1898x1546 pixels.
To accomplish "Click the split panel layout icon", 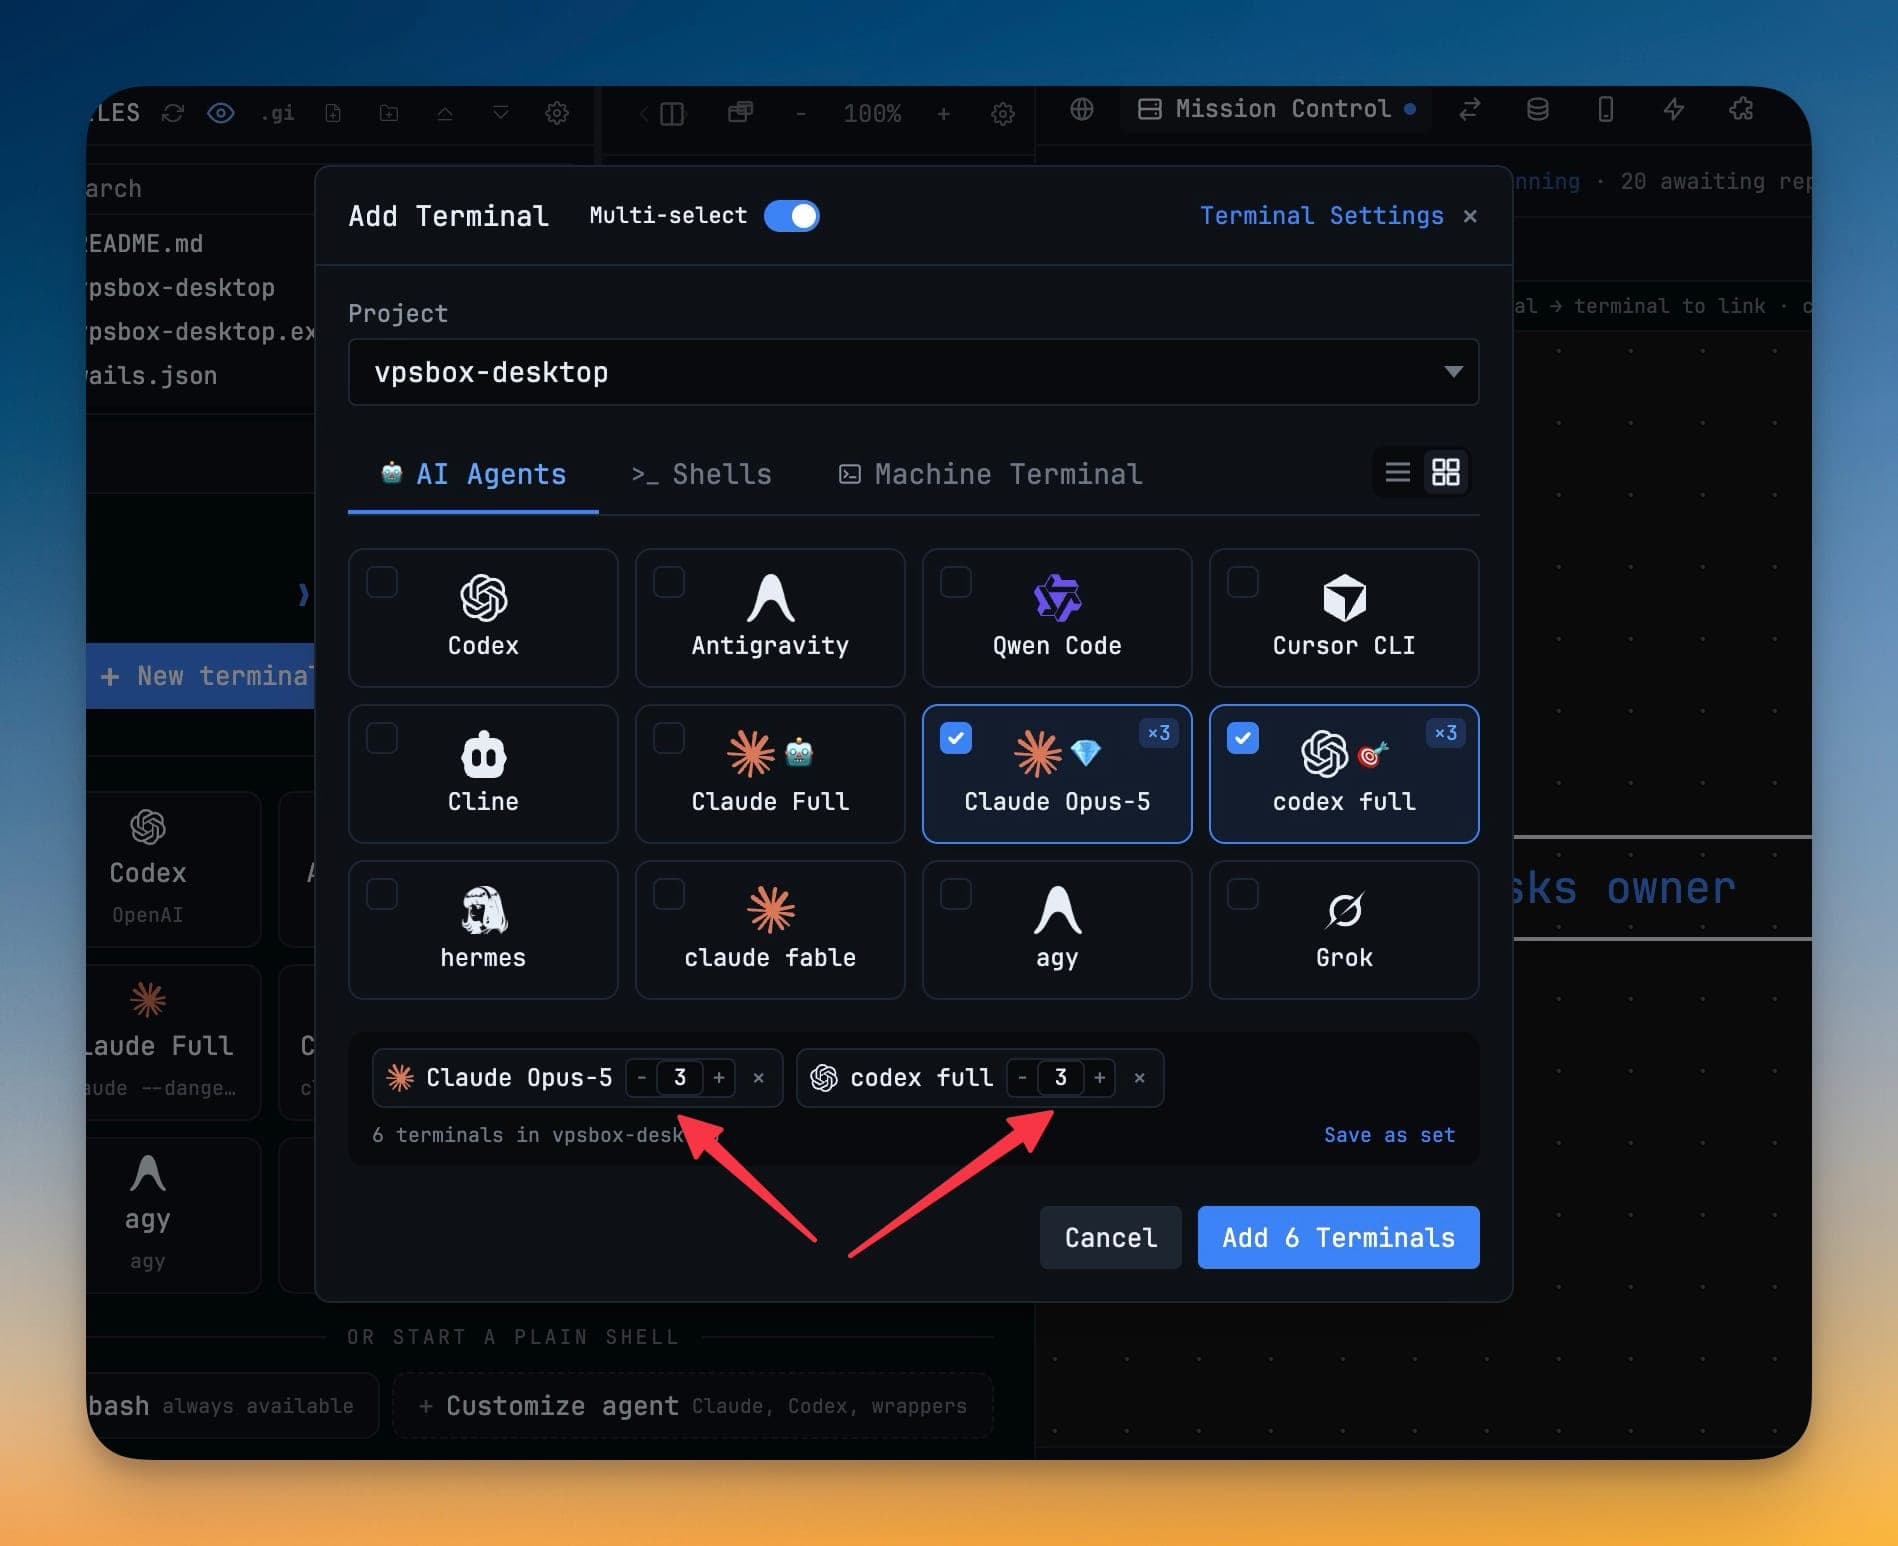I will tap(672, 114).
